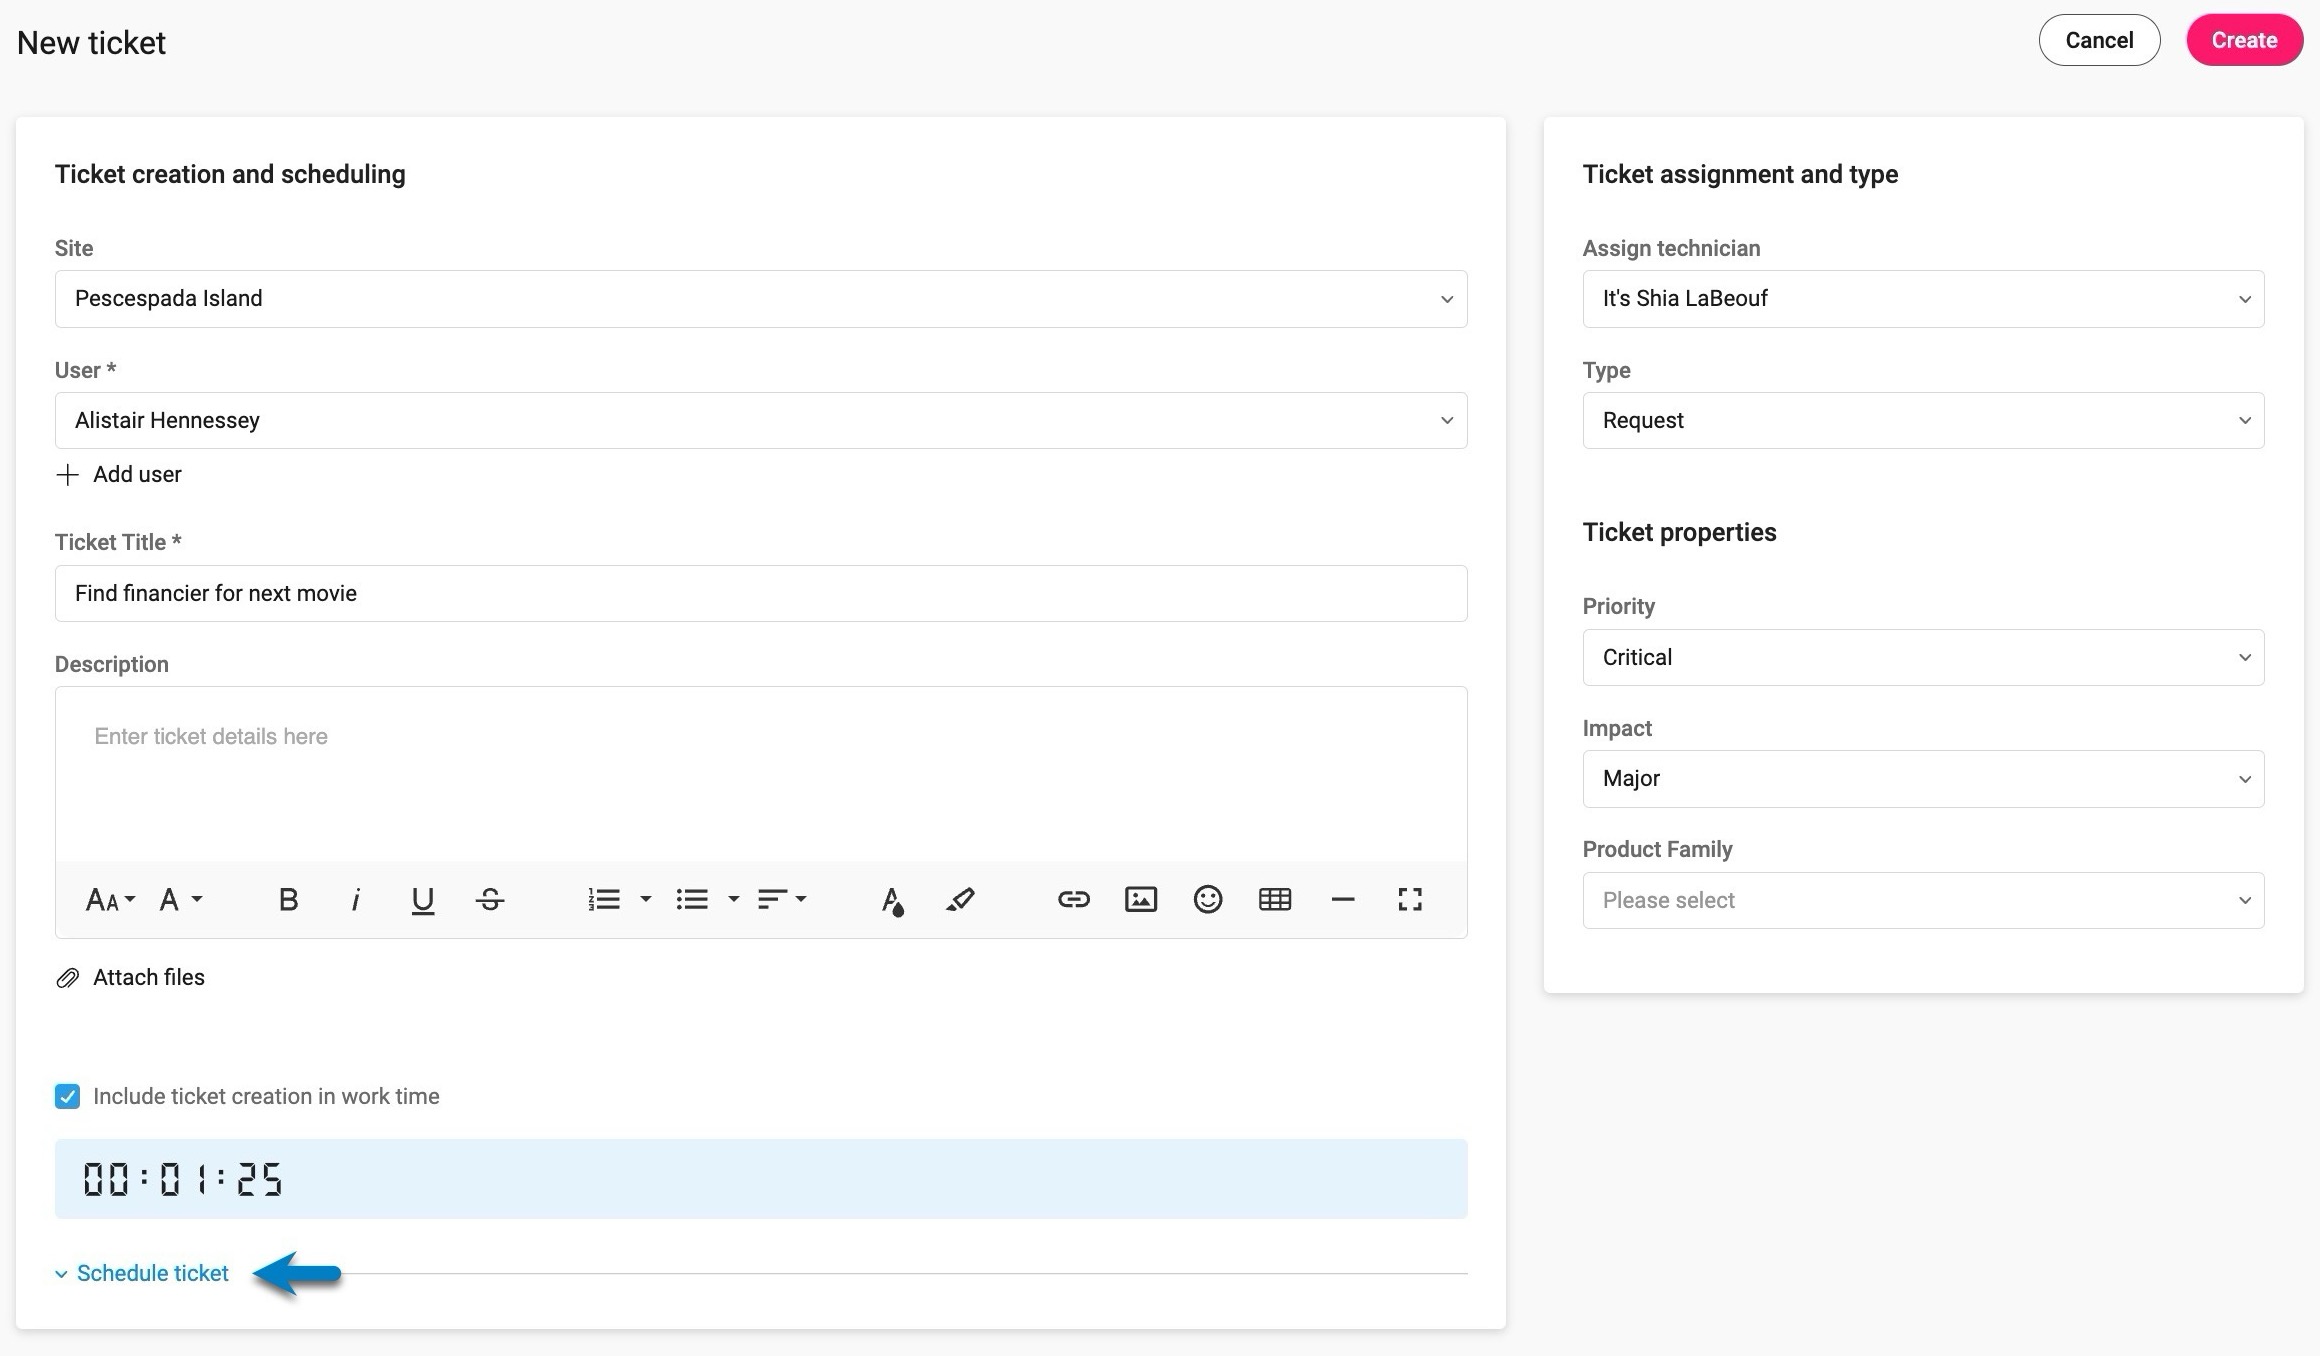Insert an image into description

[x=1141, y=900]
